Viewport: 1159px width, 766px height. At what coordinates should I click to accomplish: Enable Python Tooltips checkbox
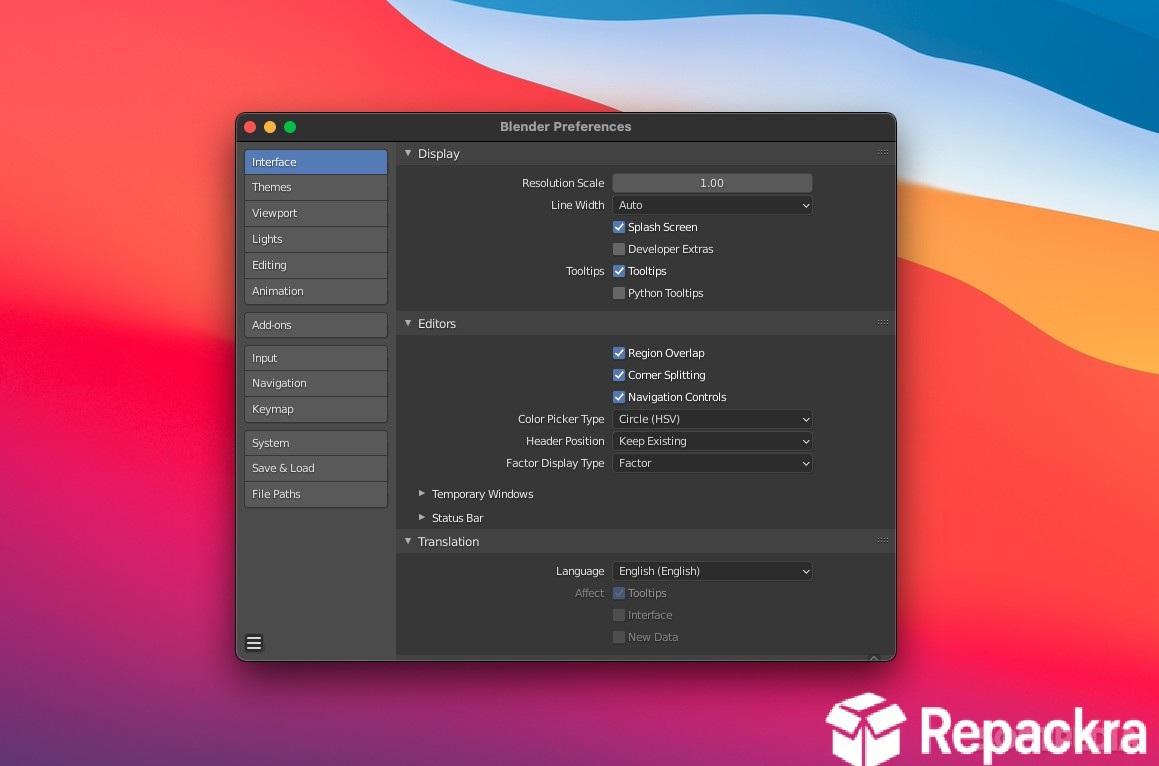pos(619,293)
